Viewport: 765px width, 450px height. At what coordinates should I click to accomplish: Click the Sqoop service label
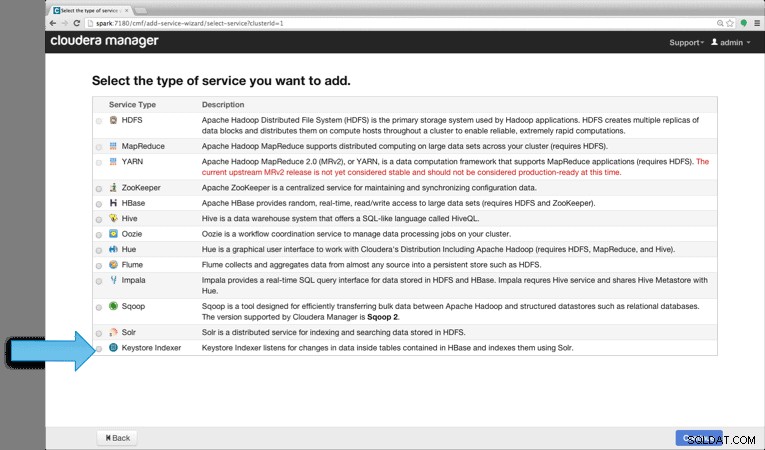133,306
